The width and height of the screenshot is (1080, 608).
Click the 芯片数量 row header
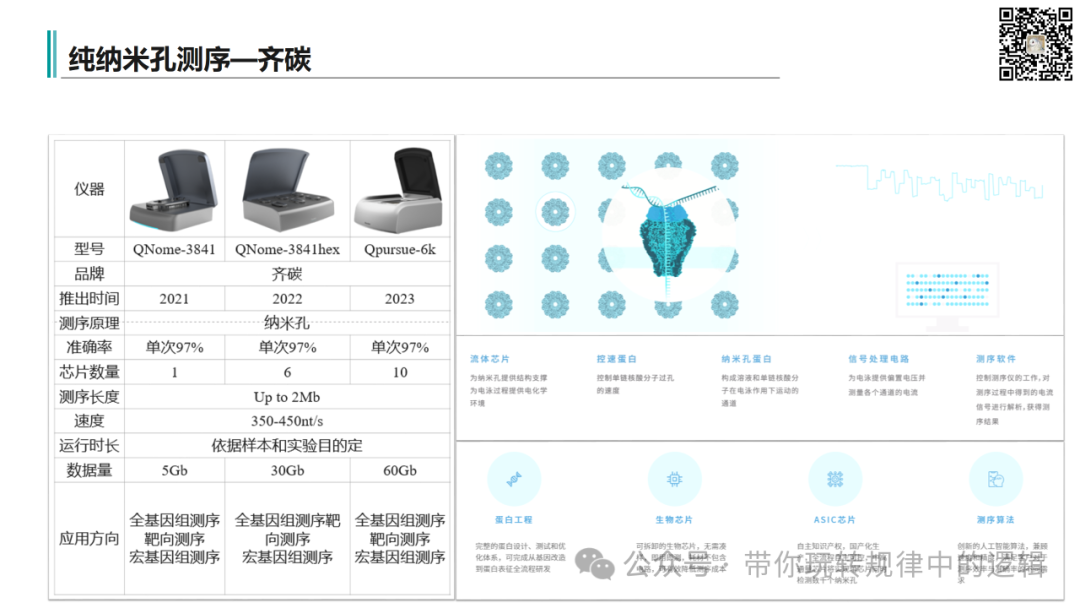pyautogui.click(x=90, y=373)
